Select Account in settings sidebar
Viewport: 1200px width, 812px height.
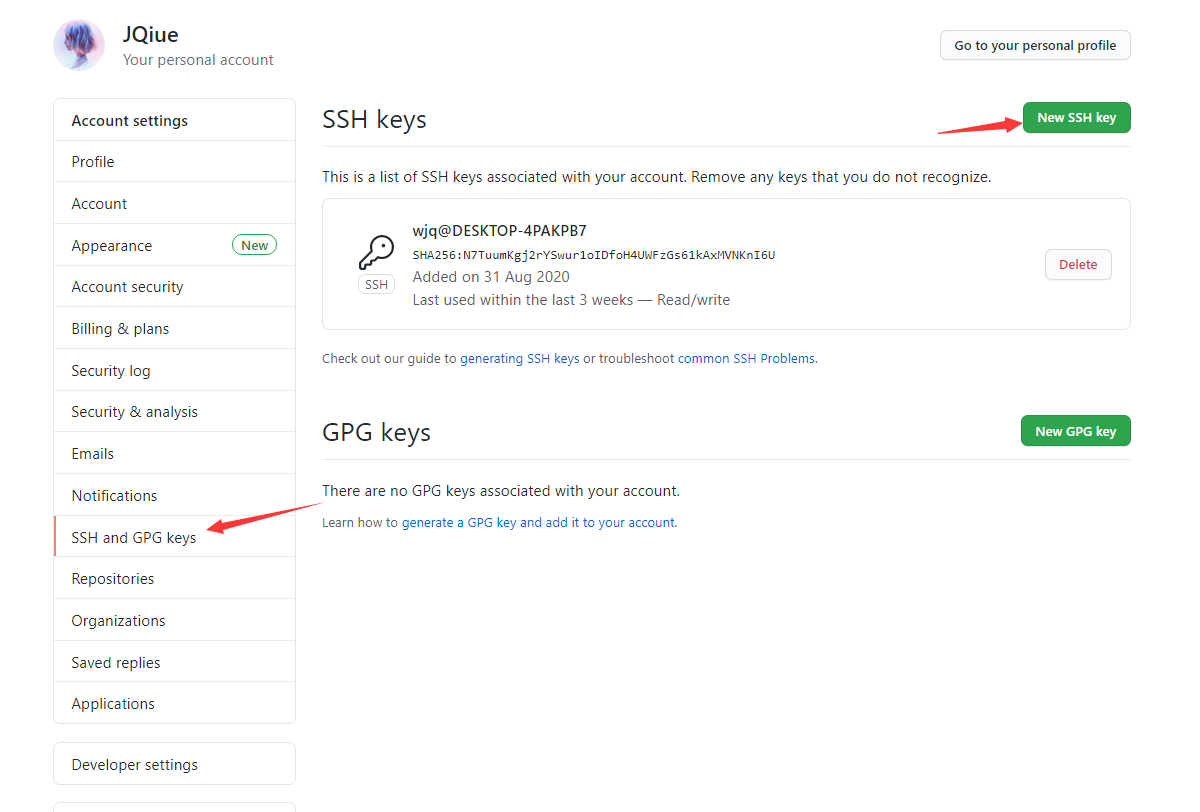click(x=99, y=204)
